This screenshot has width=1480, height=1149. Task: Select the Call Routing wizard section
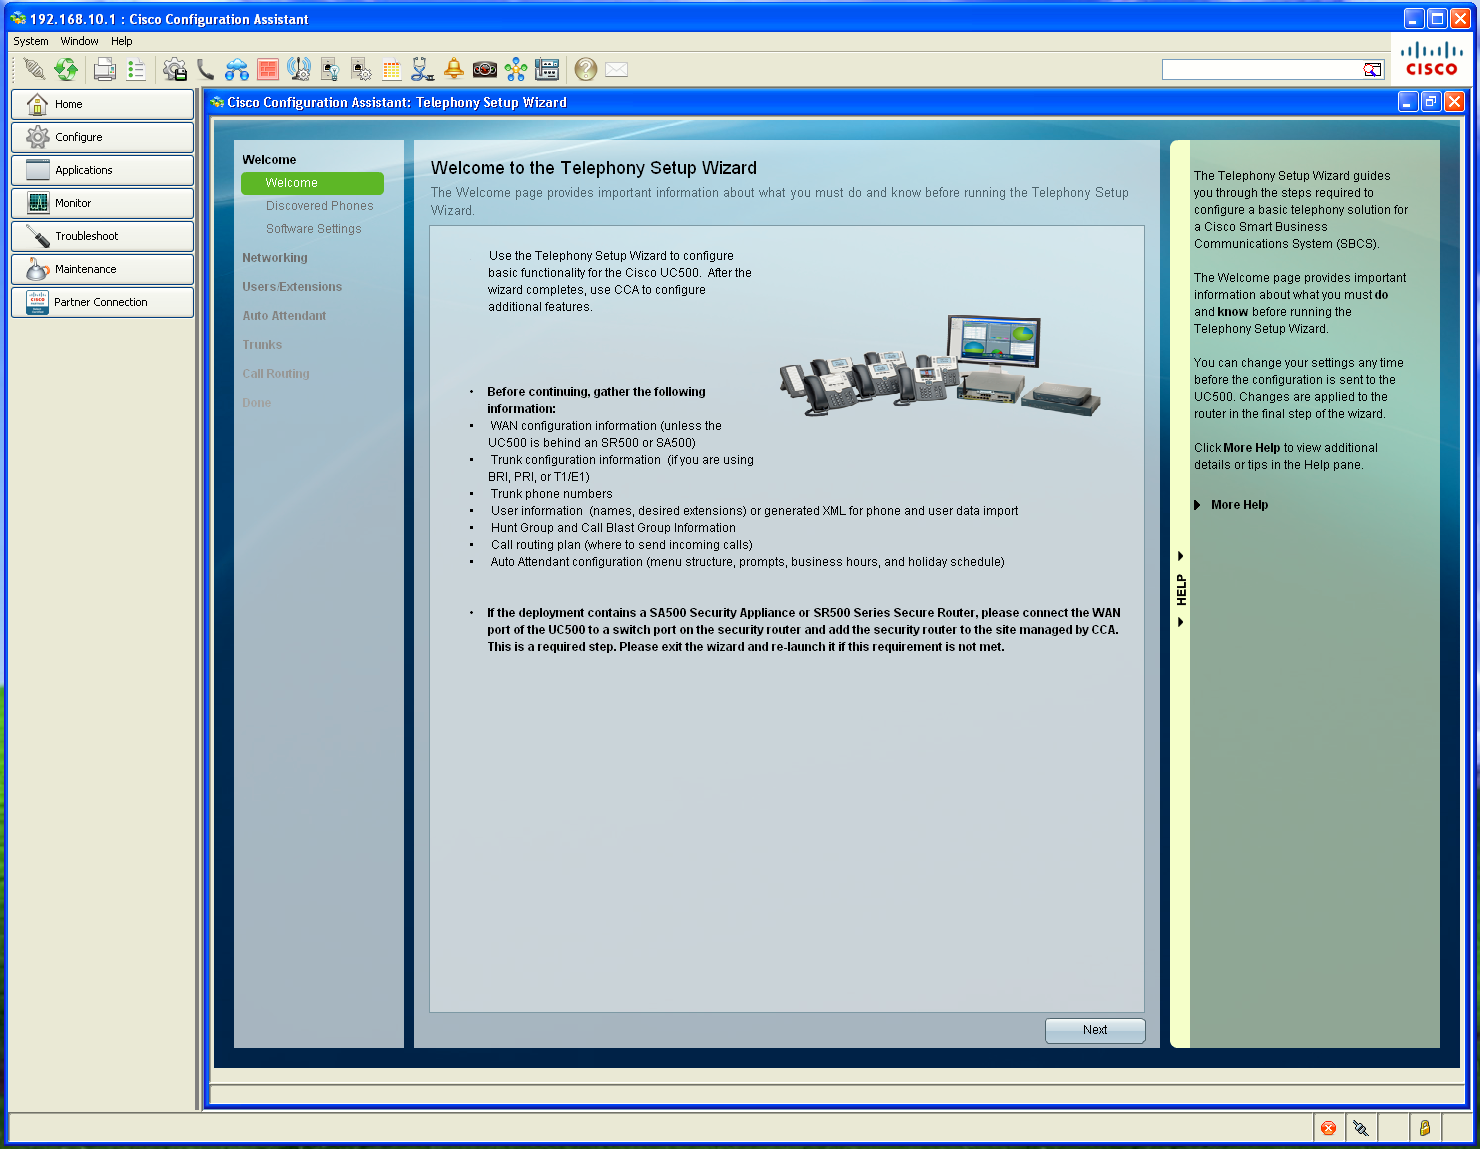[x=276, y=374]
